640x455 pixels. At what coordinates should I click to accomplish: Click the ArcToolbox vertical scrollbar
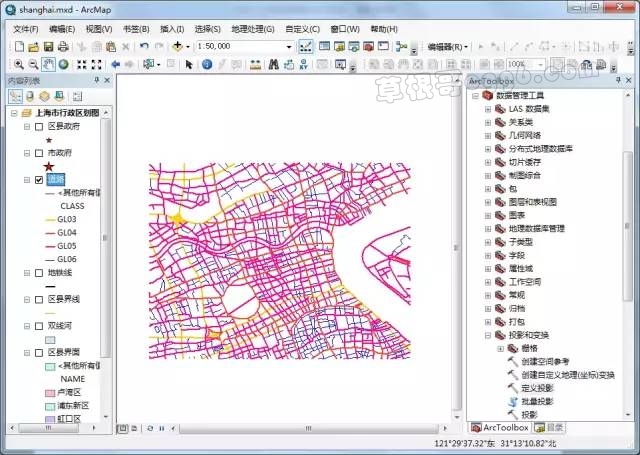coord(628,226)
